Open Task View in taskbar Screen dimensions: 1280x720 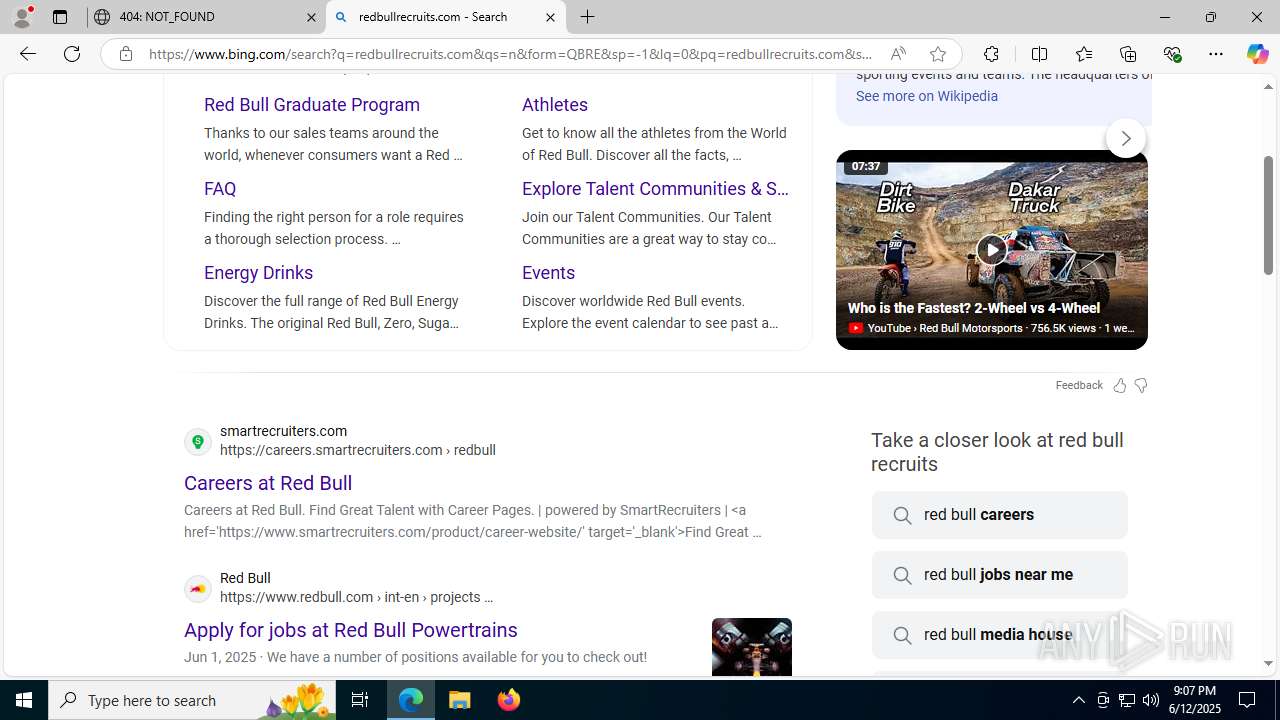pos(360,700)
